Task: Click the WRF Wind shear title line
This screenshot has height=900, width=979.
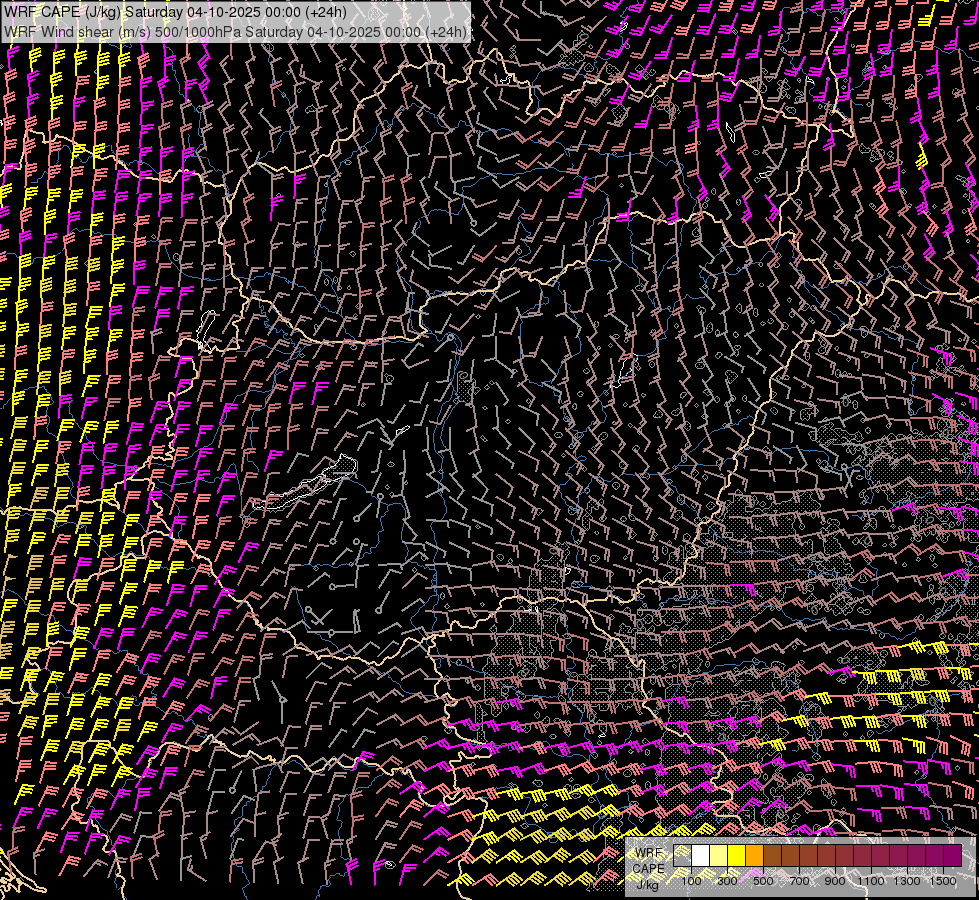Action: click(236, 32)
